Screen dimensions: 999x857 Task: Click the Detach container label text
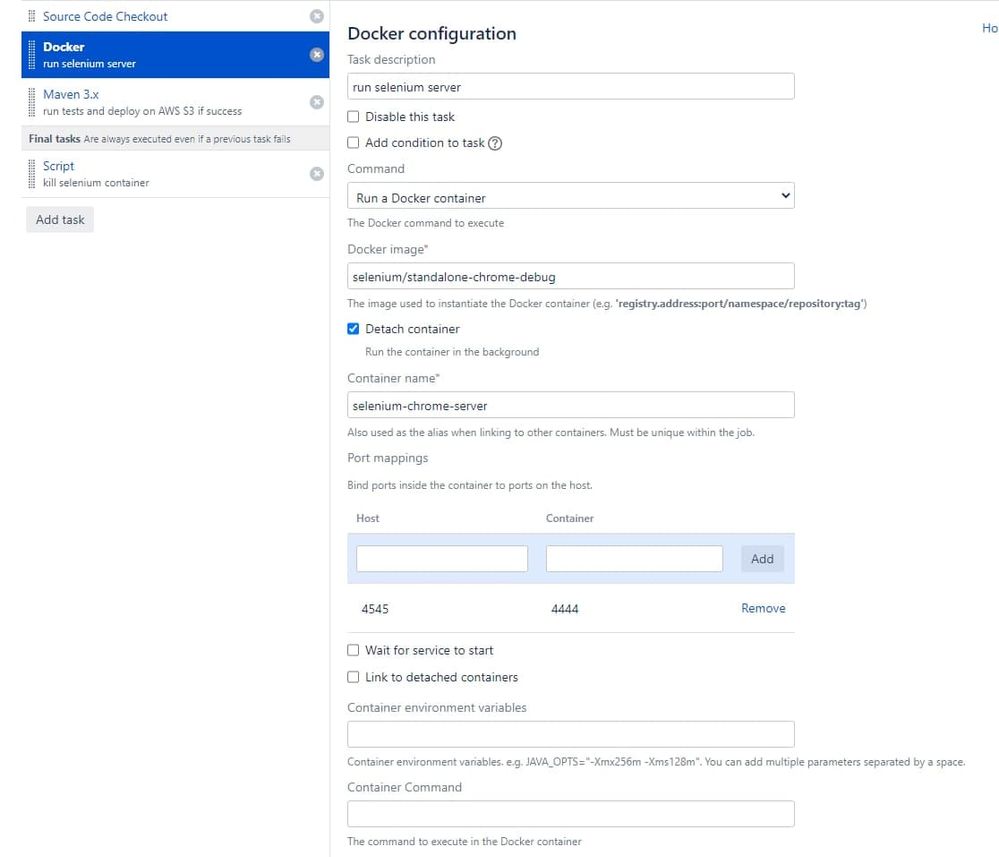(x=412, y=329)
